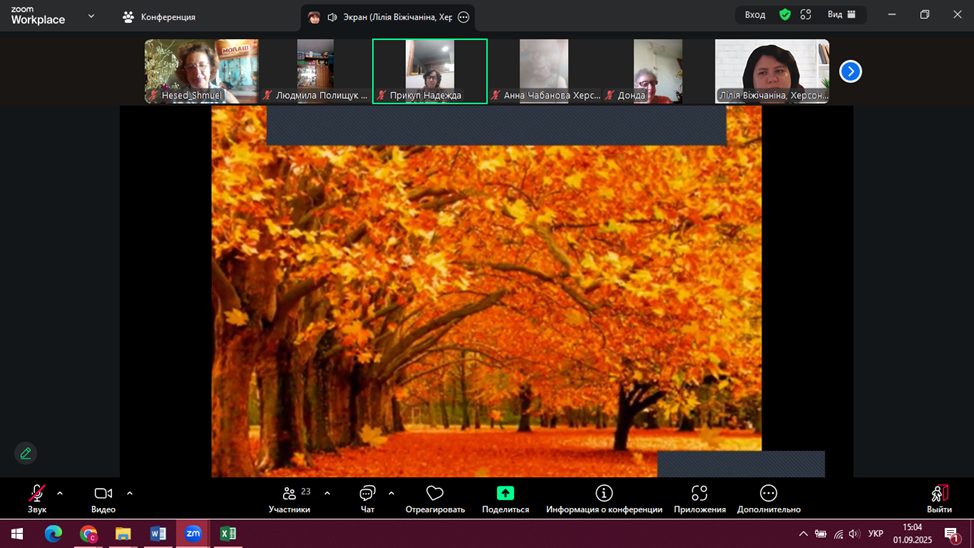
Task: Expand Zoom Workplace dropdown chevron
Action: click(x=92, y=16)
